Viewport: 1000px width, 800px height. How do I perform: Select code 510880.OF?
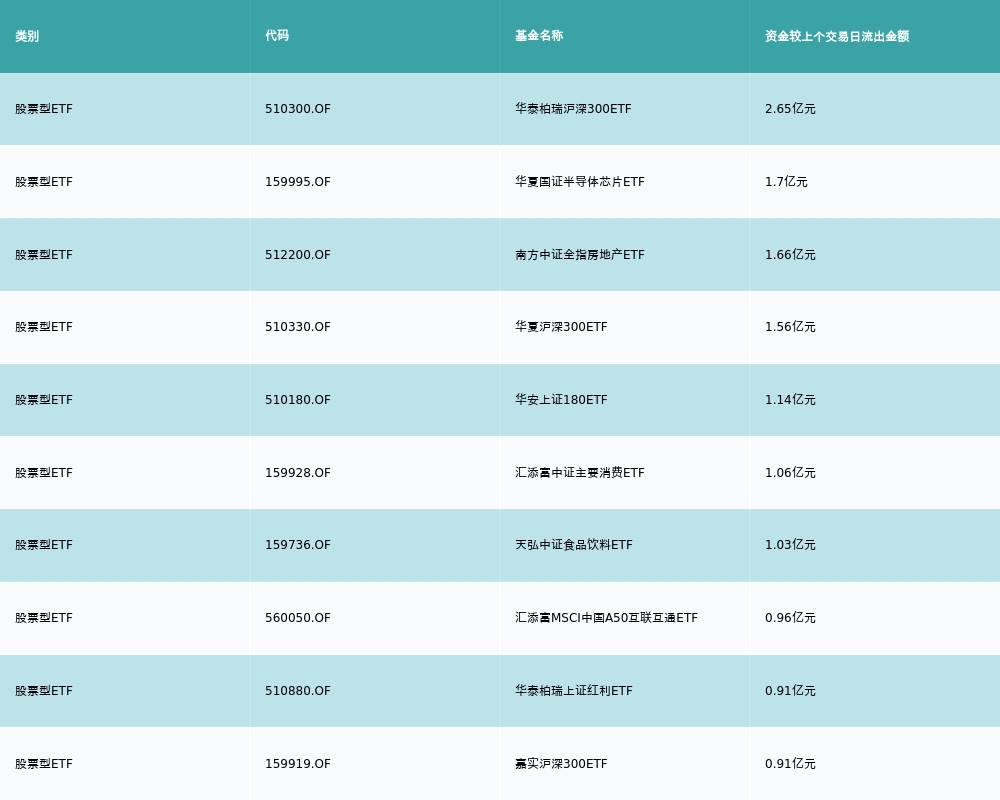click(x=298, y=691)
